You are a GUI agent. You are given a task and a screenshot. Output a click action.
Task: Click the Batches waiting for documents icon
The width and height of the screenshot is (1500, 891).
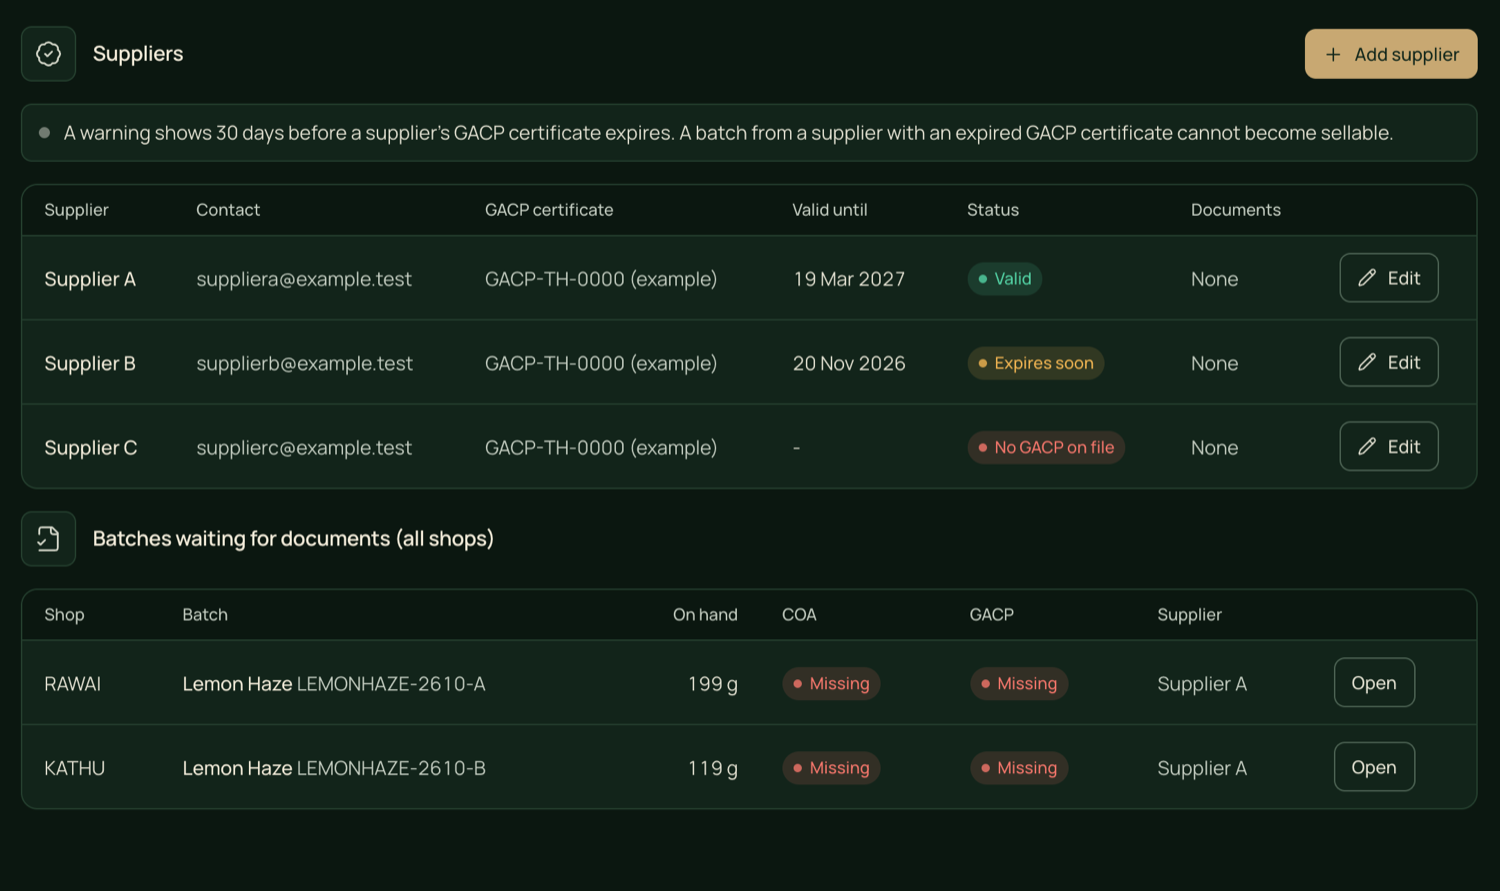[x=48, y=539]
